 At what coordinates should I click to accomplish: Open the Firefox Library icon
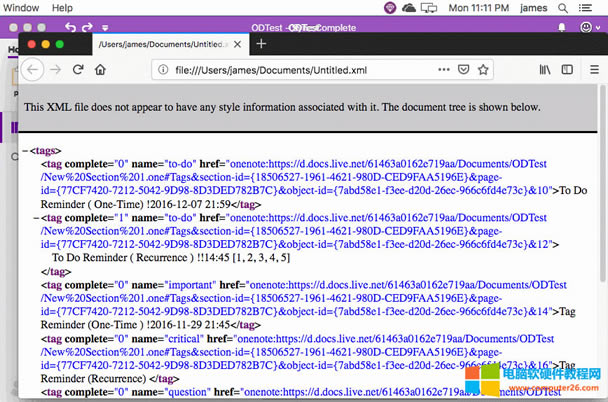pyautogui.click(x=546, y=69)
